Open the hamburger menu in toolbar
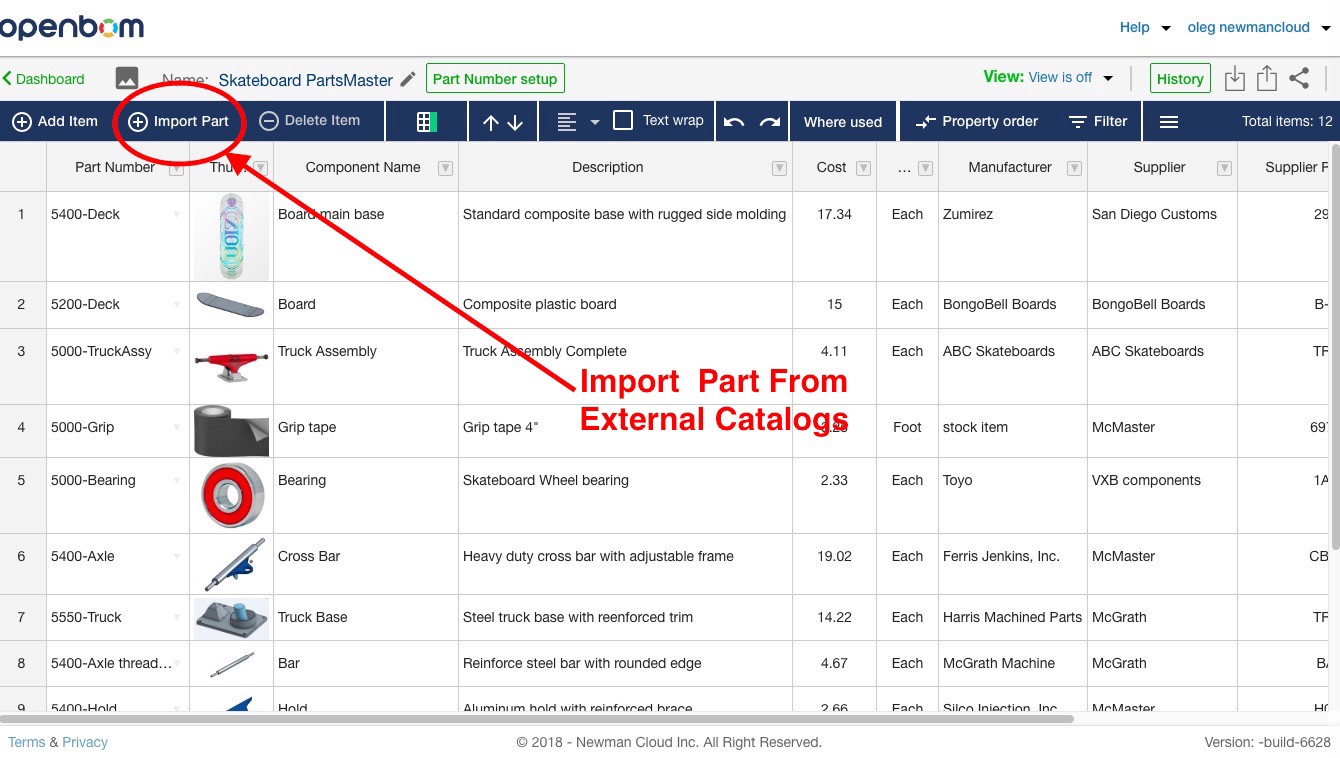Screen dimensions: 1340x758 1169,122
